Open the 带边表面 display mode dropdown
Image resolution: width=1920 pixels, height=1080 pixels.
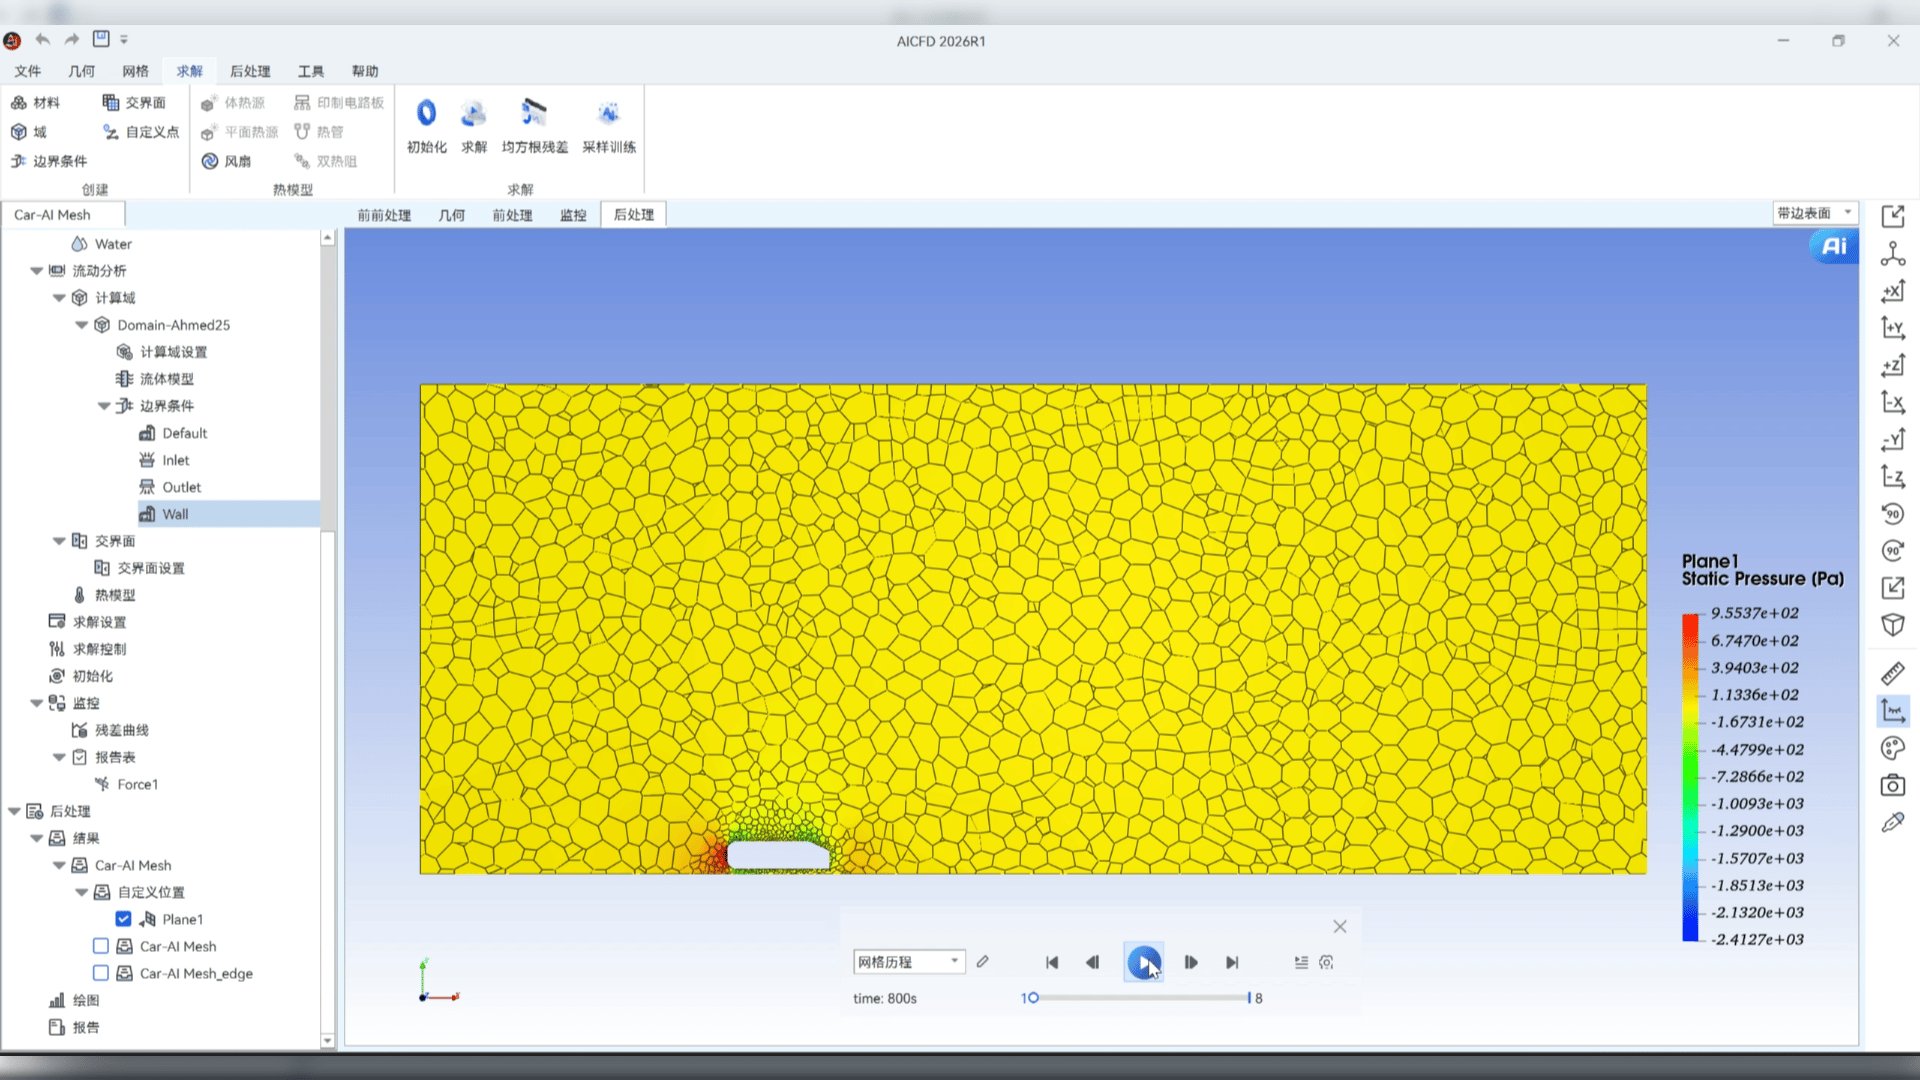tap(1815, 213)
